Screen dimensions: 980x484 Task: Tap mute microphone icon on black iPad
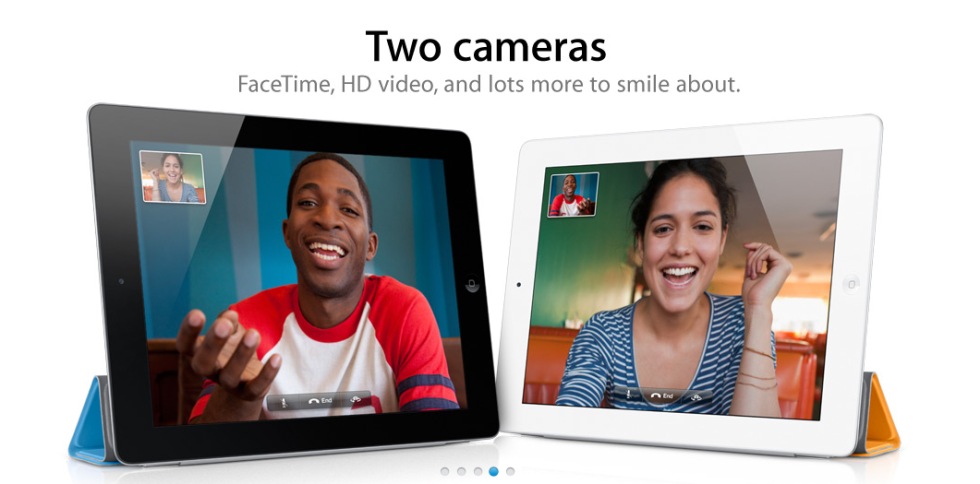283,401
